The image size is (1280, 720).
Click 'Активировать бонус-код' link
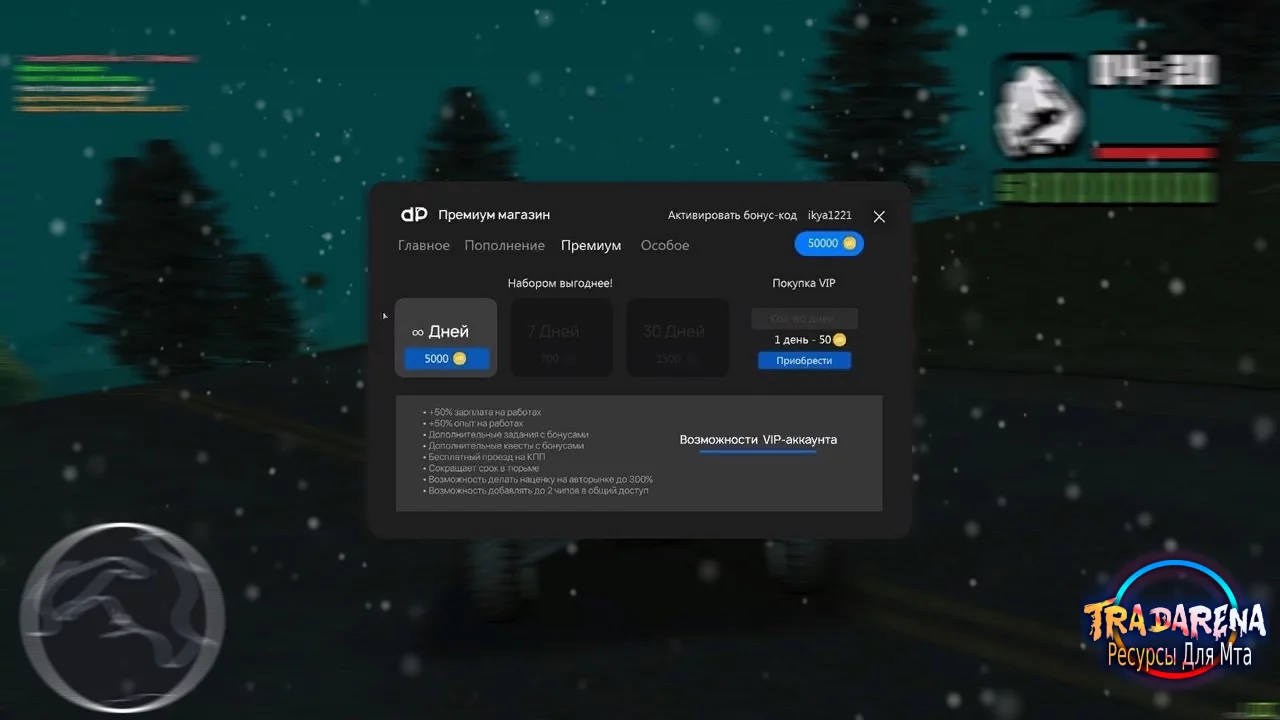click(732, 215)
